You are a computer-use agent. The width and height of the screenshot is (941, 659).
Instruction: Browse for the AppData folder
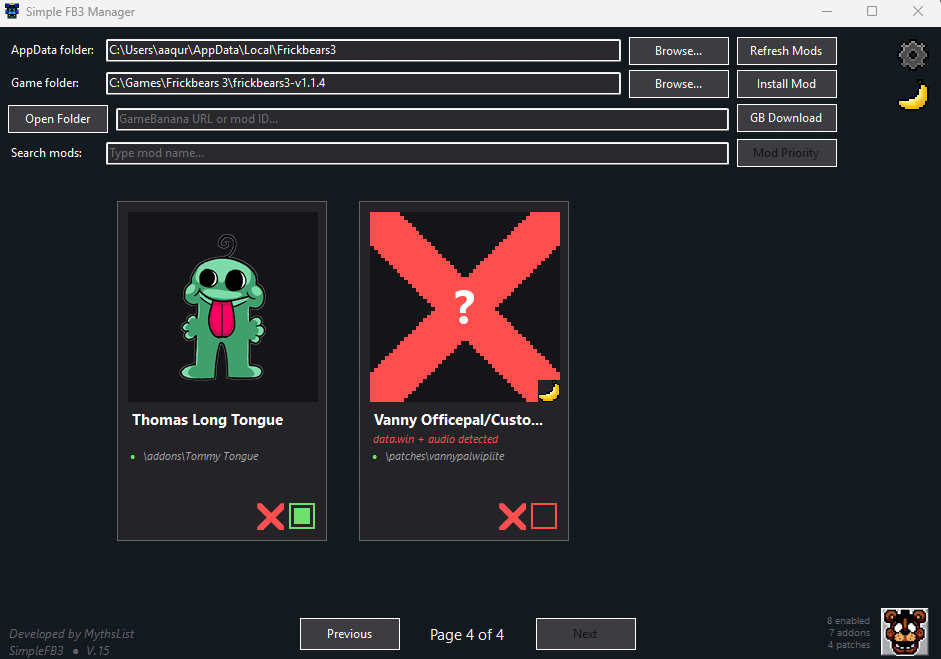679,51
